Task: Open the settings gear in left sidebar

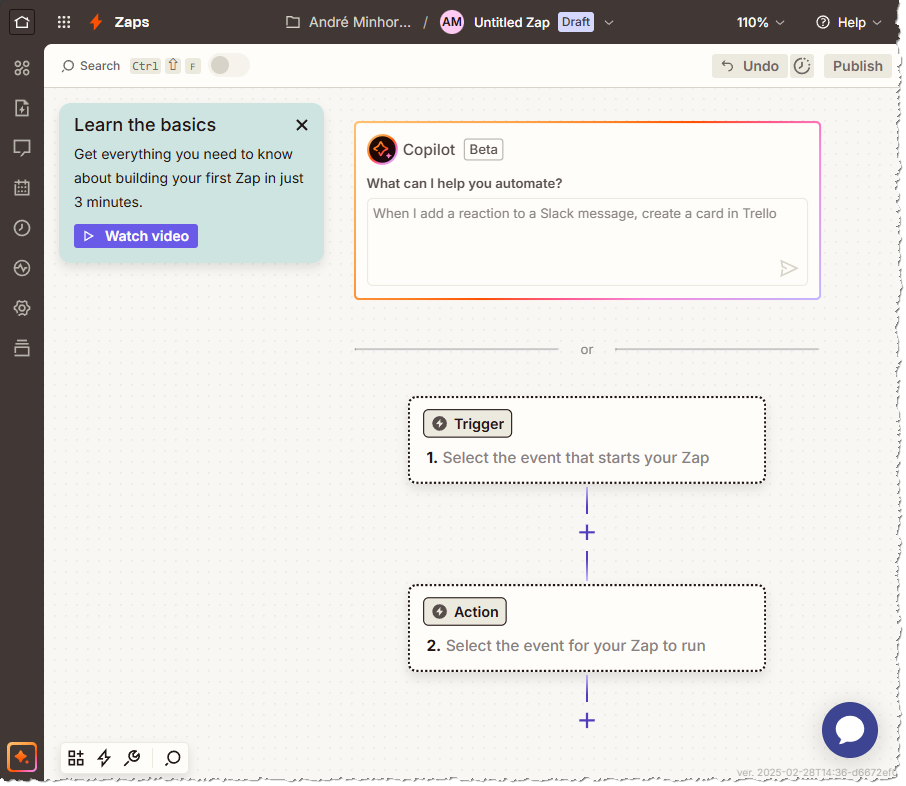Action: (x=22, y=308)
